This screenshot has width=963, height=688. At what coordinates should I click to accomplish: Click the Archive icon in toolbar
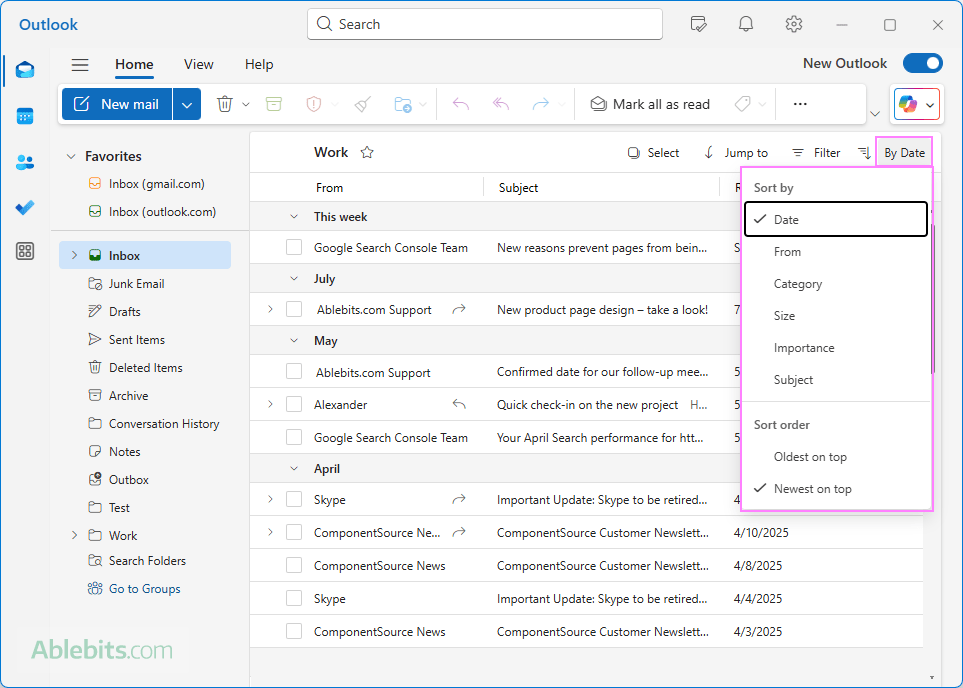274,104
